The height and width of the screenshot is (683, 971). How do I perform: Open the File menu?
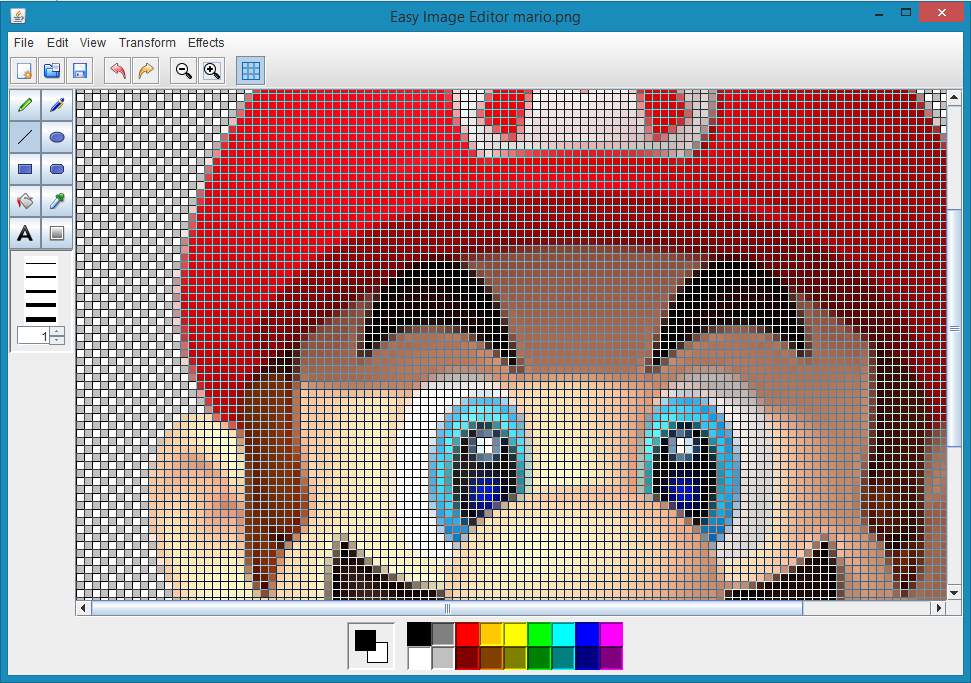[x=24, y=43]
